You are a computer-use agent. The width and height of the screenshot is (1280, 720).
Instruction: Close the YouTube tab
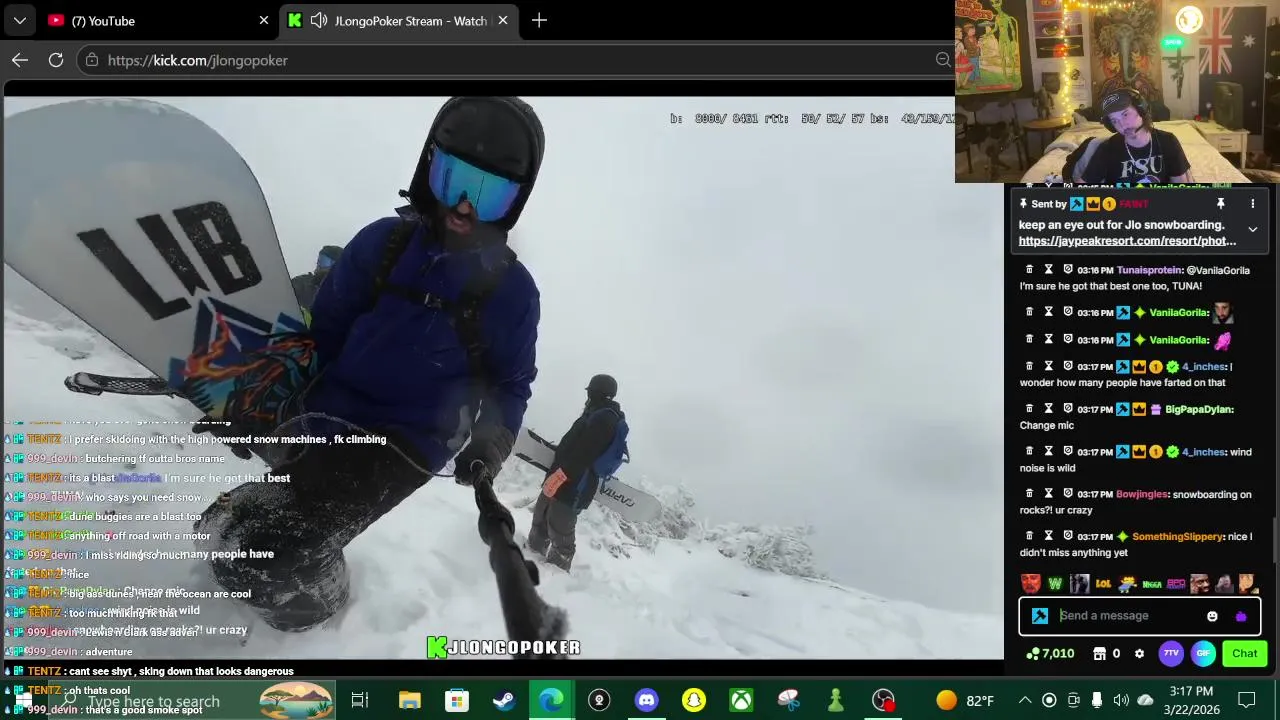click(264, 20)
